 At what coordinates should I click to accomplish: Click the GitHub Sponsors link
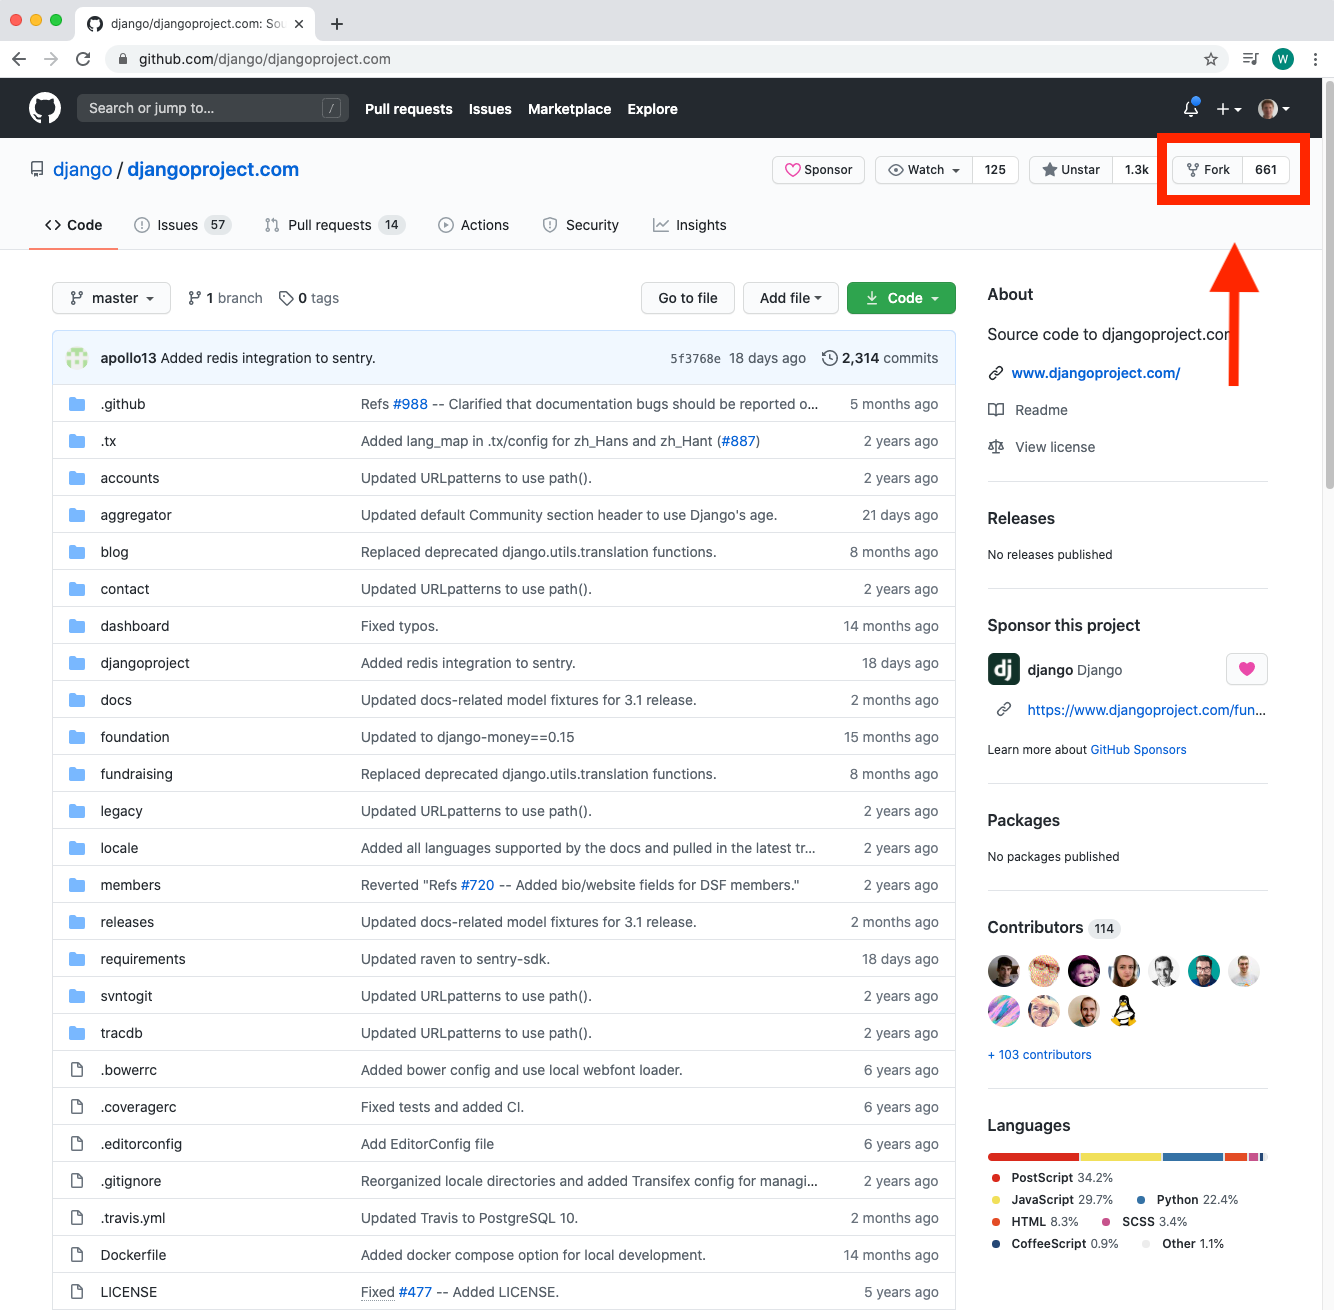[x=1138, y=750]
